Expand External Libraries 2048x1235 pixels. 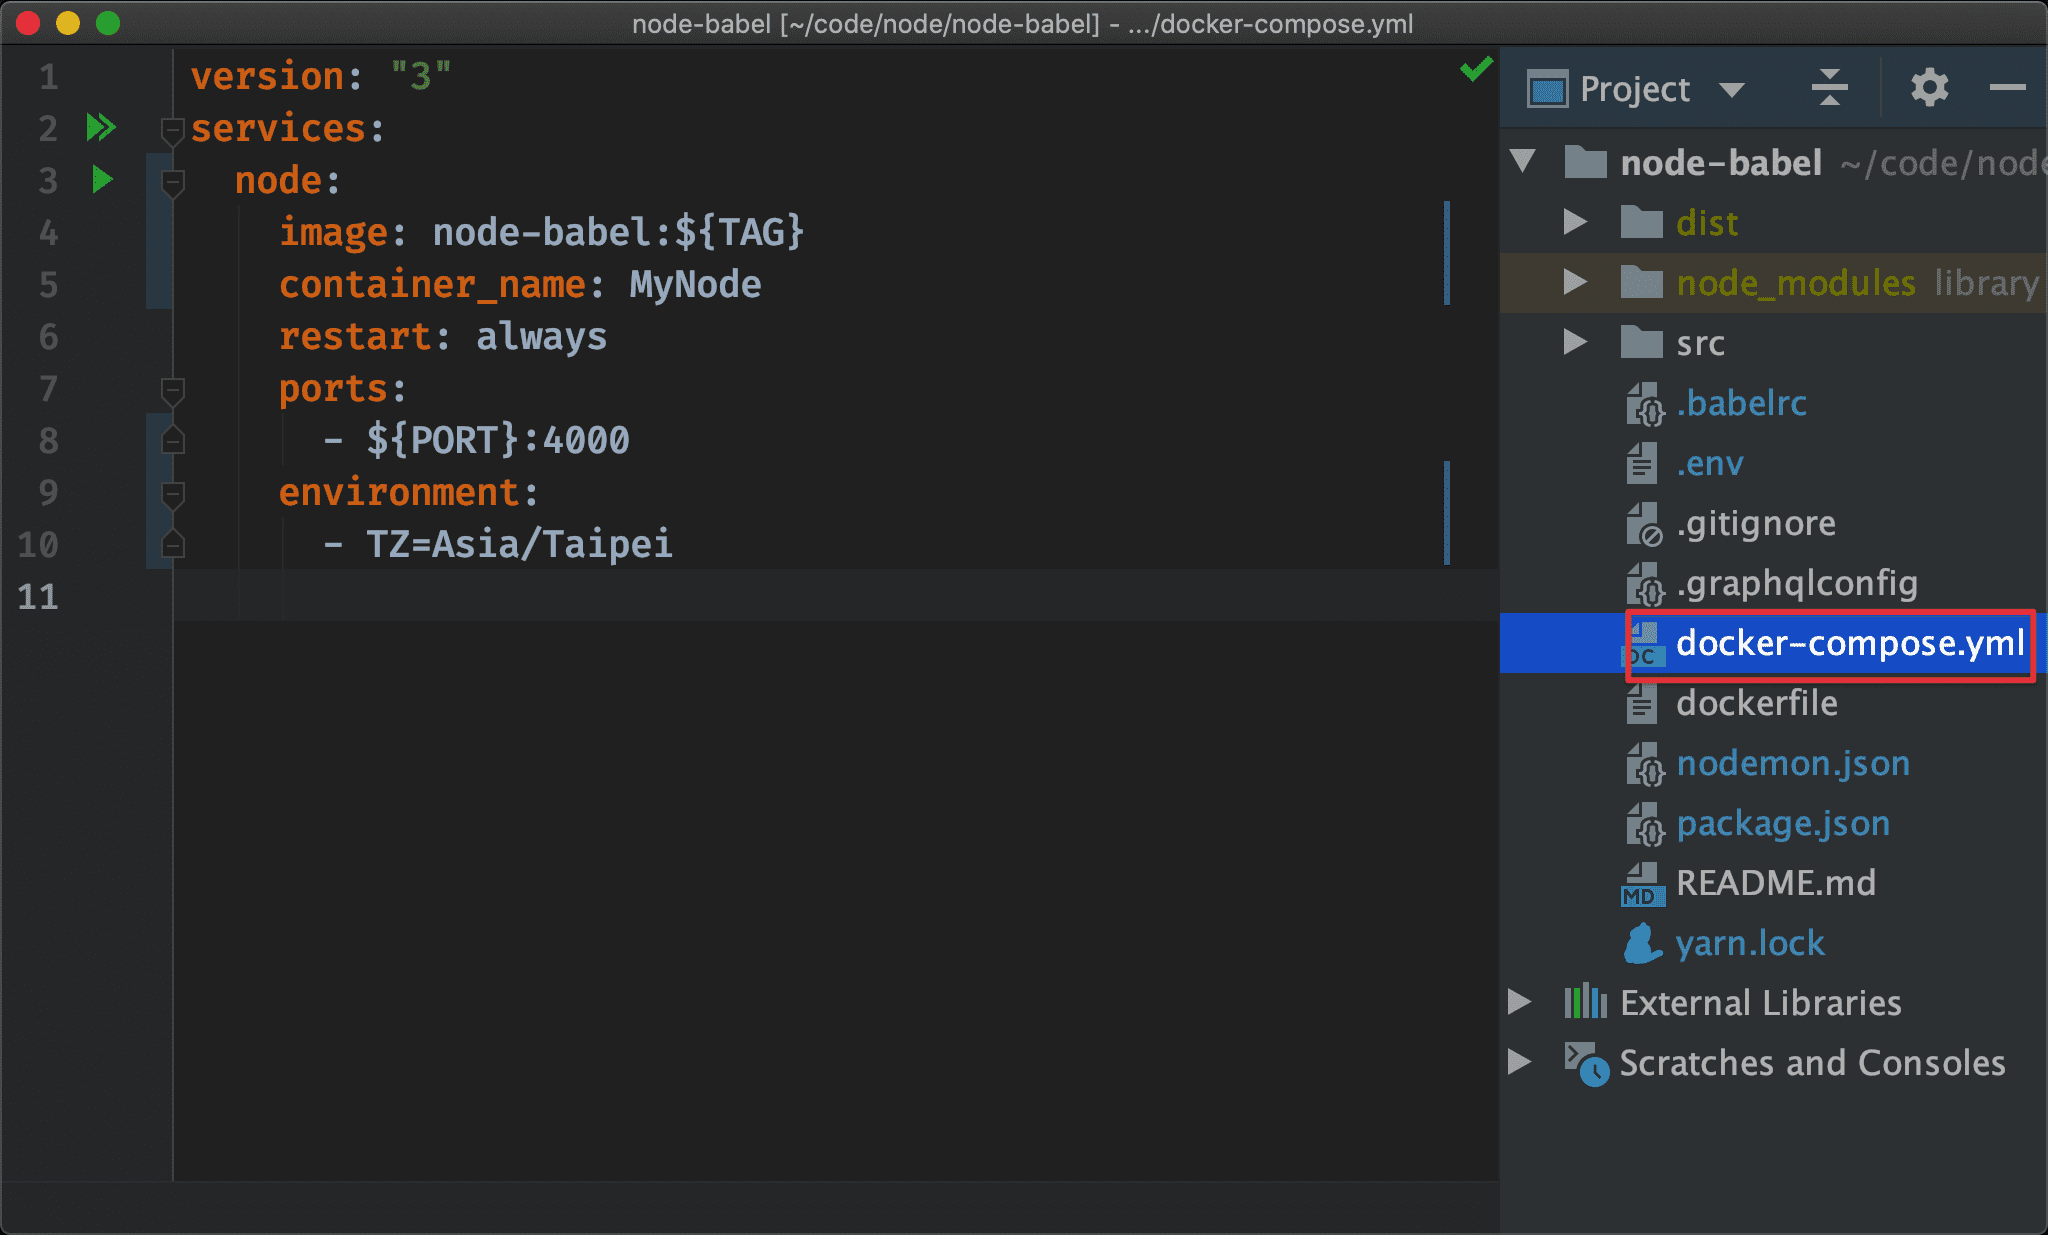1519,1001
